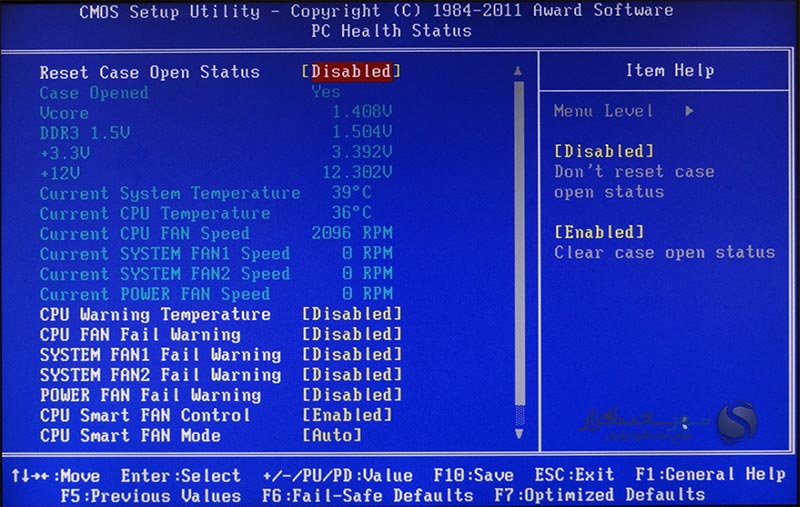Click the 'Clear case open status' help text
Screen dimensions: 800x507
coord(664,252)
